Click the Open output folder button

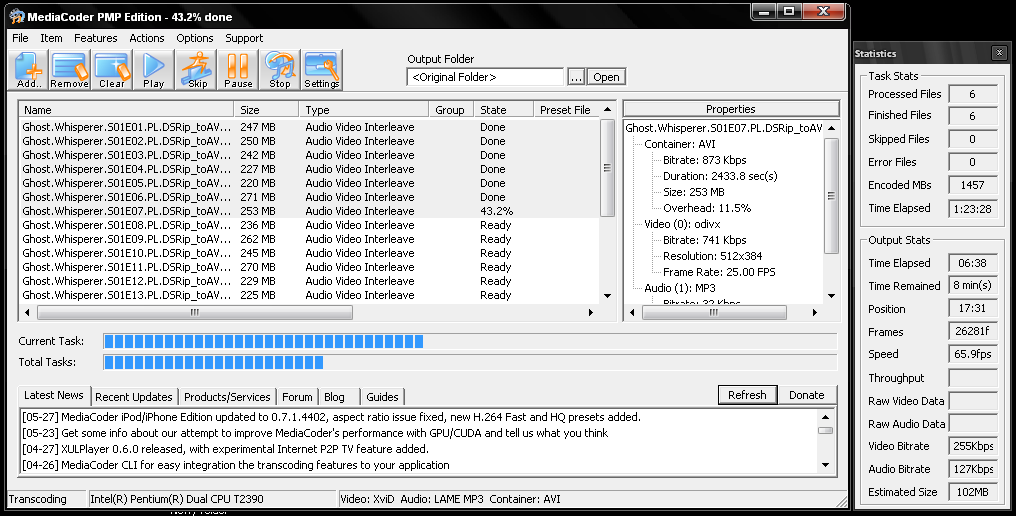click(x=606, y=77)
